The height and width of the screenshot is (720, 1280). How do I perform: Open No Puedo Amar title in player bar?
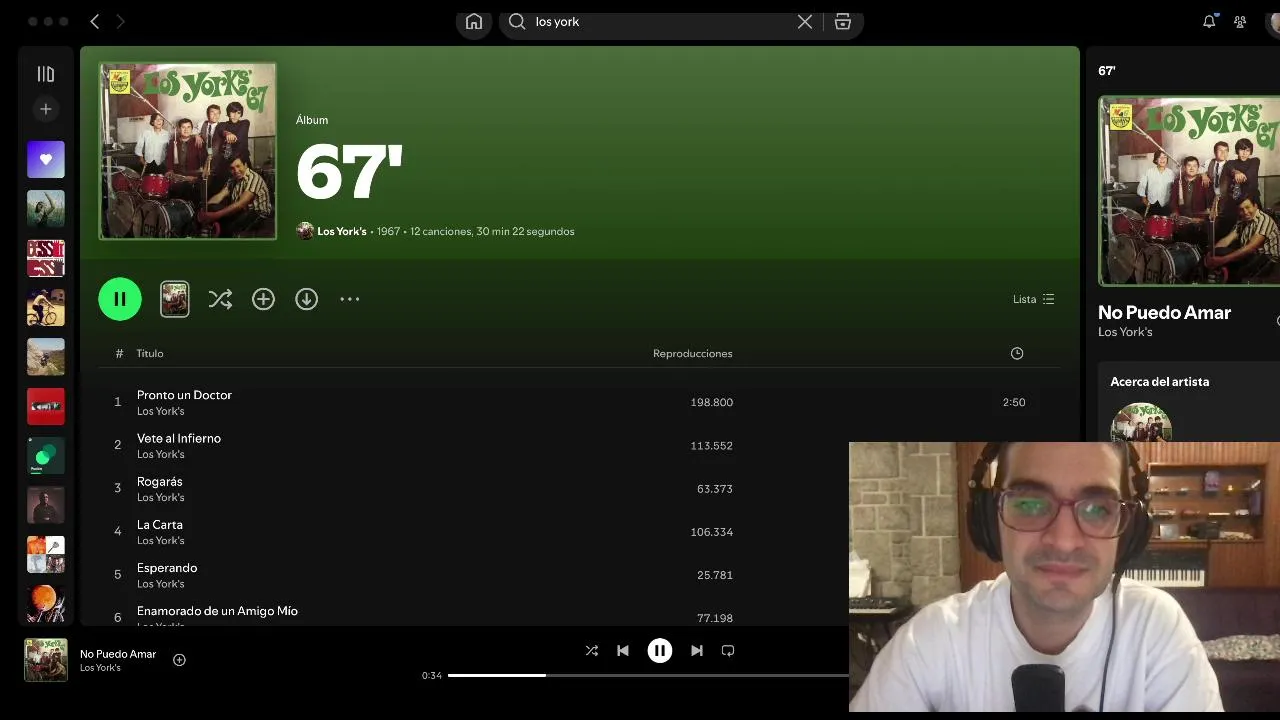click(x=118, y=654)
